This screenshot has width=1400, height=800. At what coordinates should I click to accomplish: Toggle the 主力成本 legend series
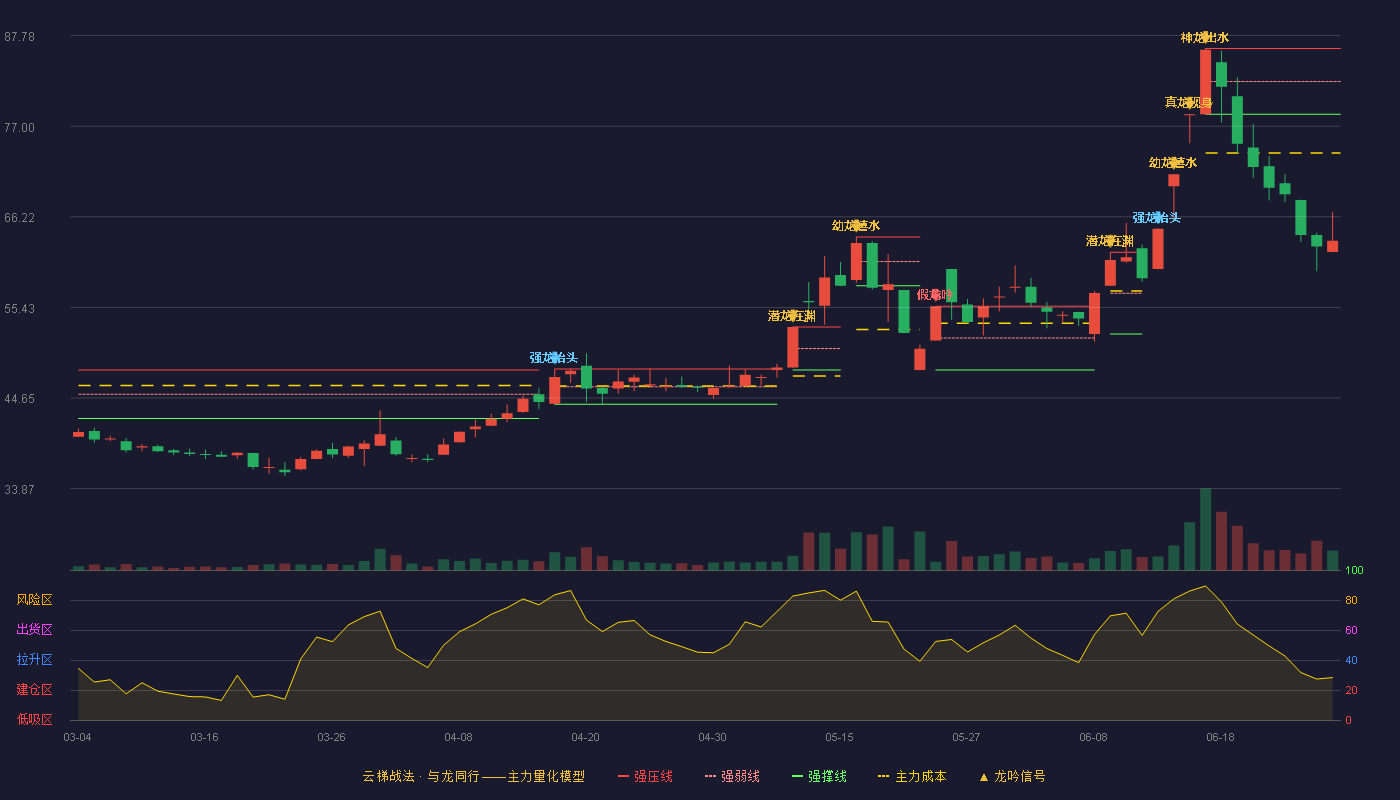point(912,776)
